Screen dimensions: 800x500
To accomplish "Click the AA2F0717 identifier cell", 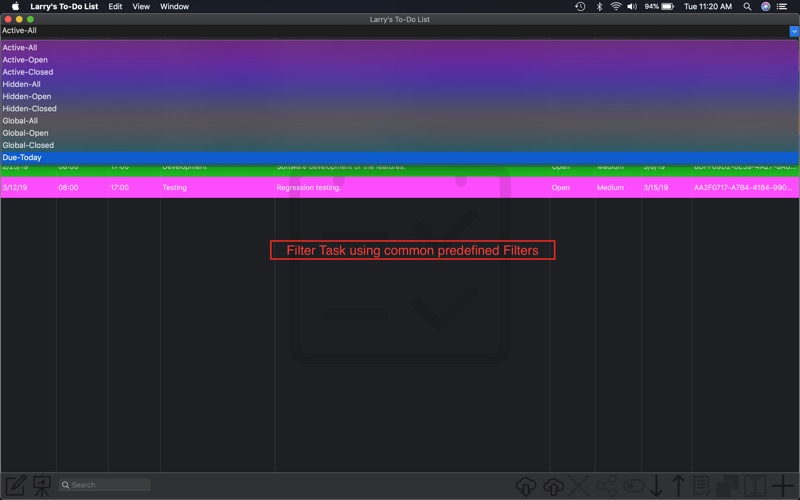I will pyautogui.click(x=745, y=187).
